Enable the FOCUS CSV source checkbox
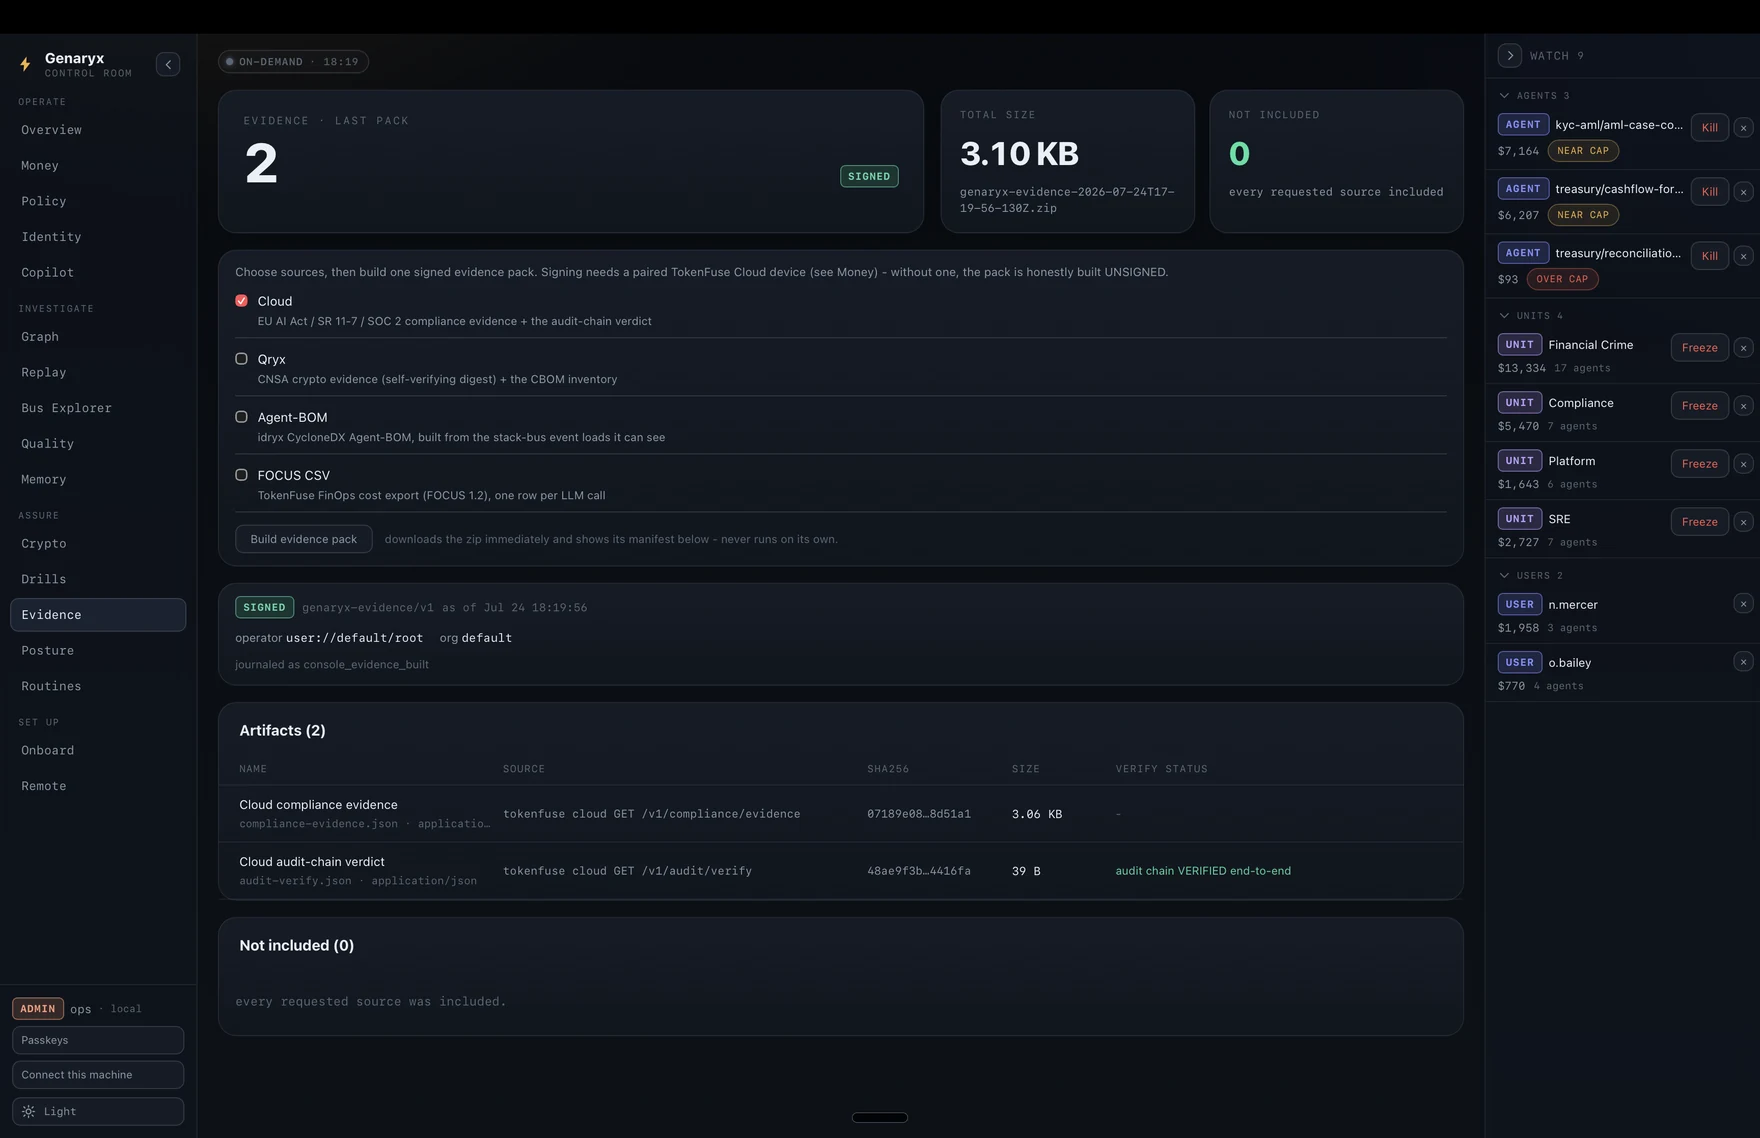 [241, 475]
